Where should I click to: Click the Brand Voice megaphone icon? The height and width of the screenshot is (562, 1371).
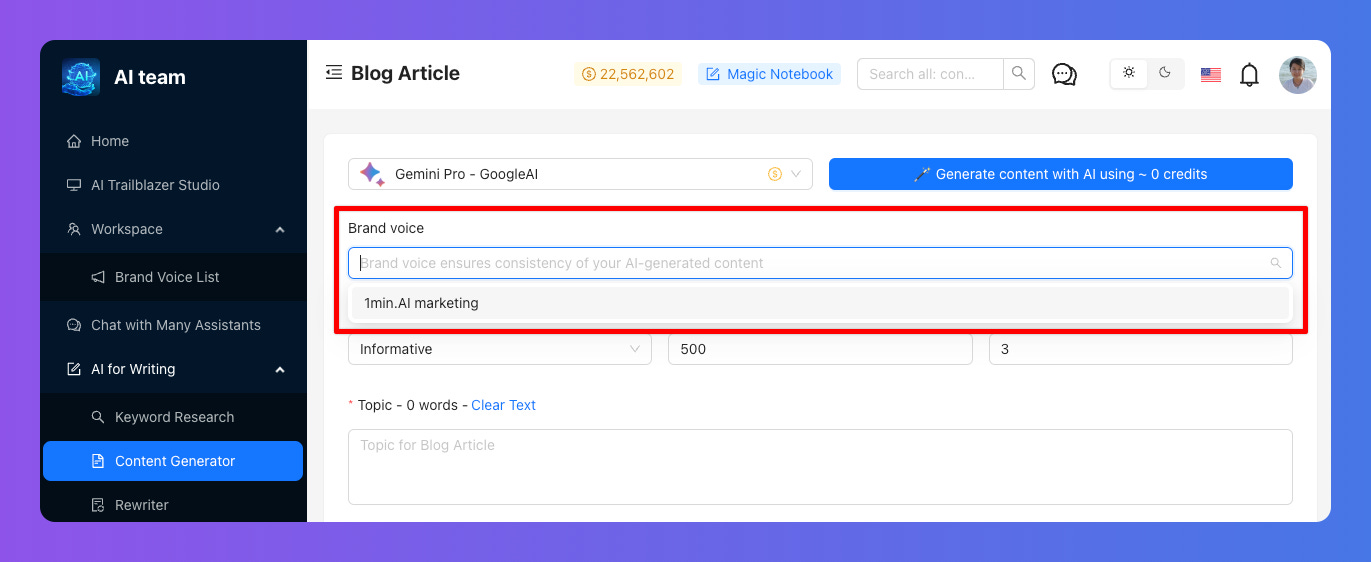coord(98,277)
